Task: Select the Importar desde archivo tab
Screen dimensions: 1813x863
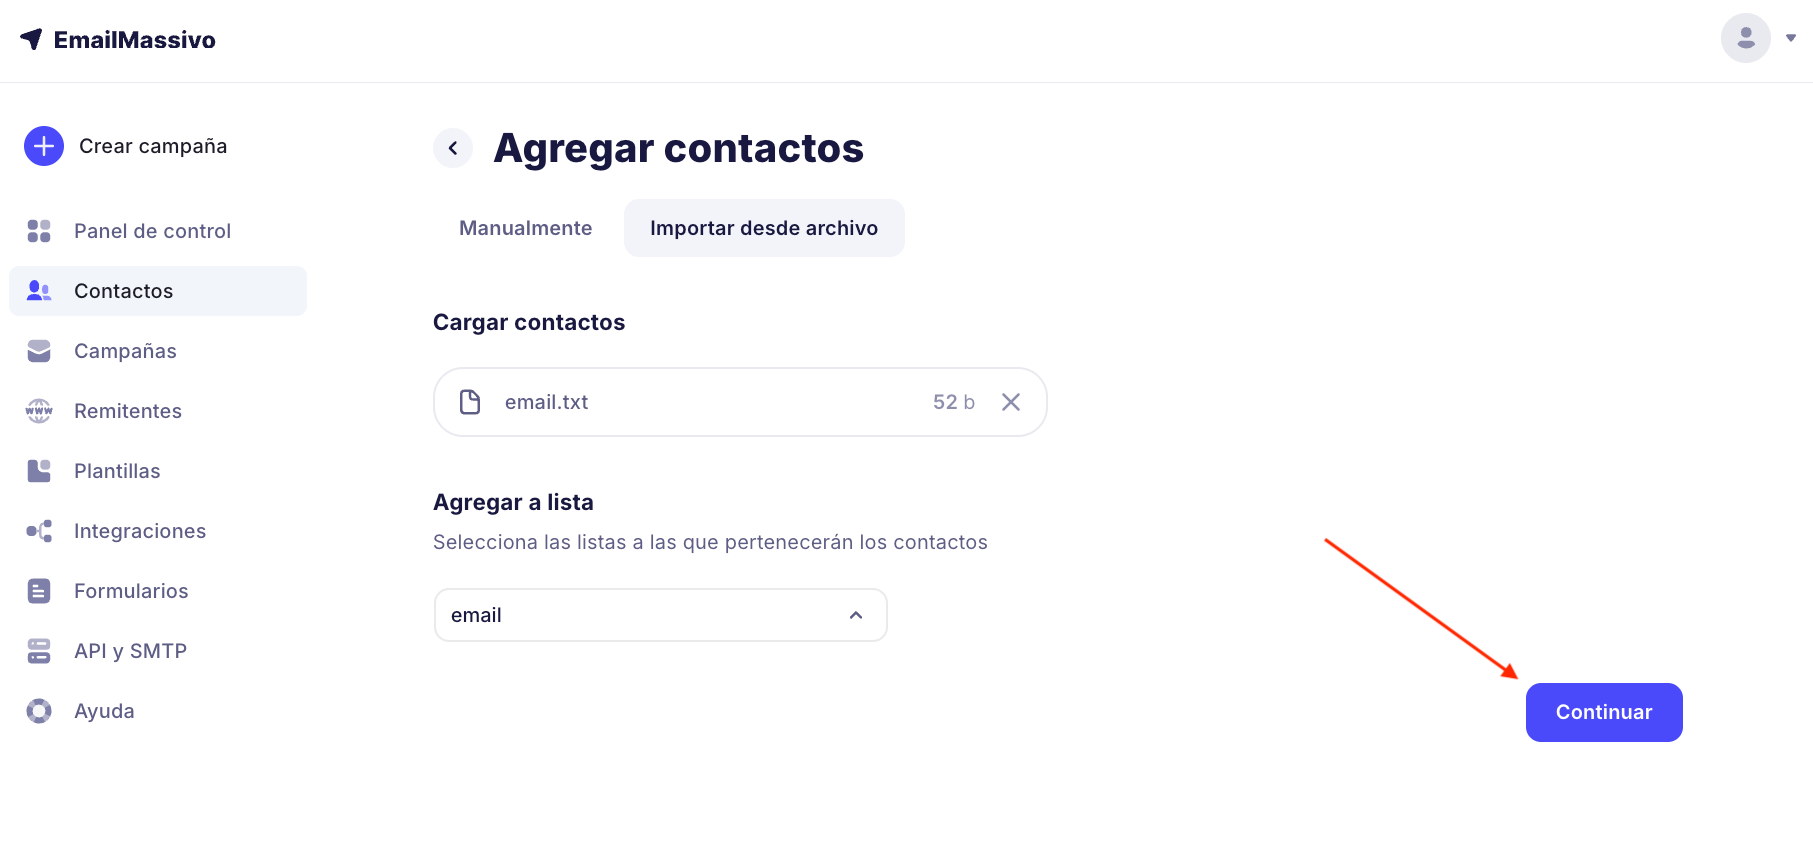Action: coord(764,228)
